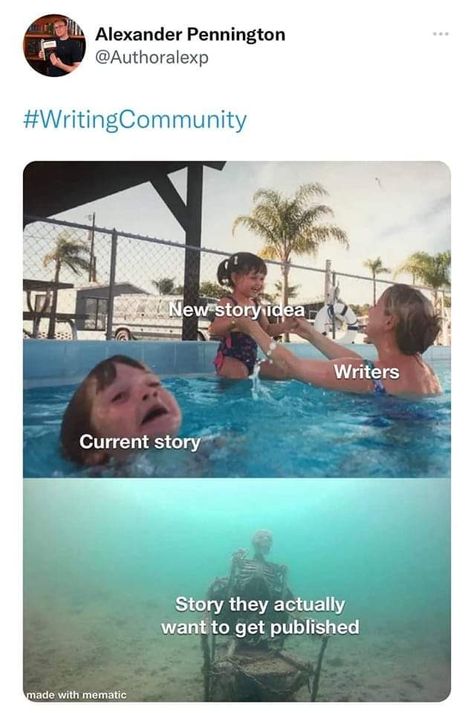This screenshot has height=713, width=474.
Task: Open Alexander Pennington's profile avatar
Action: [x=54, y=45]
